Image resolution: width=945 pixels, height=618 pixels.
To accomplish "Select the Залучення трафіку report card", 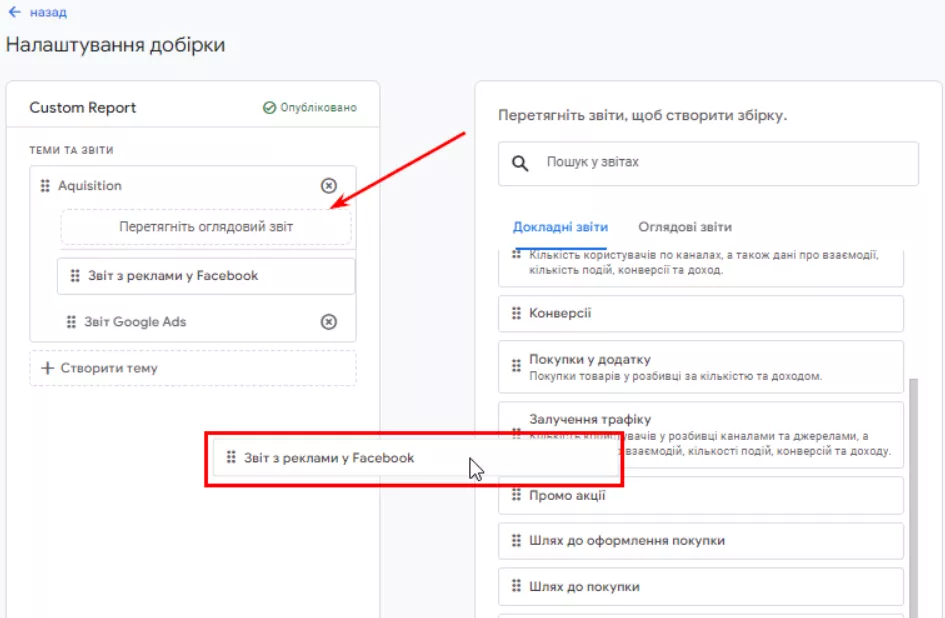I will pos(701,434).
